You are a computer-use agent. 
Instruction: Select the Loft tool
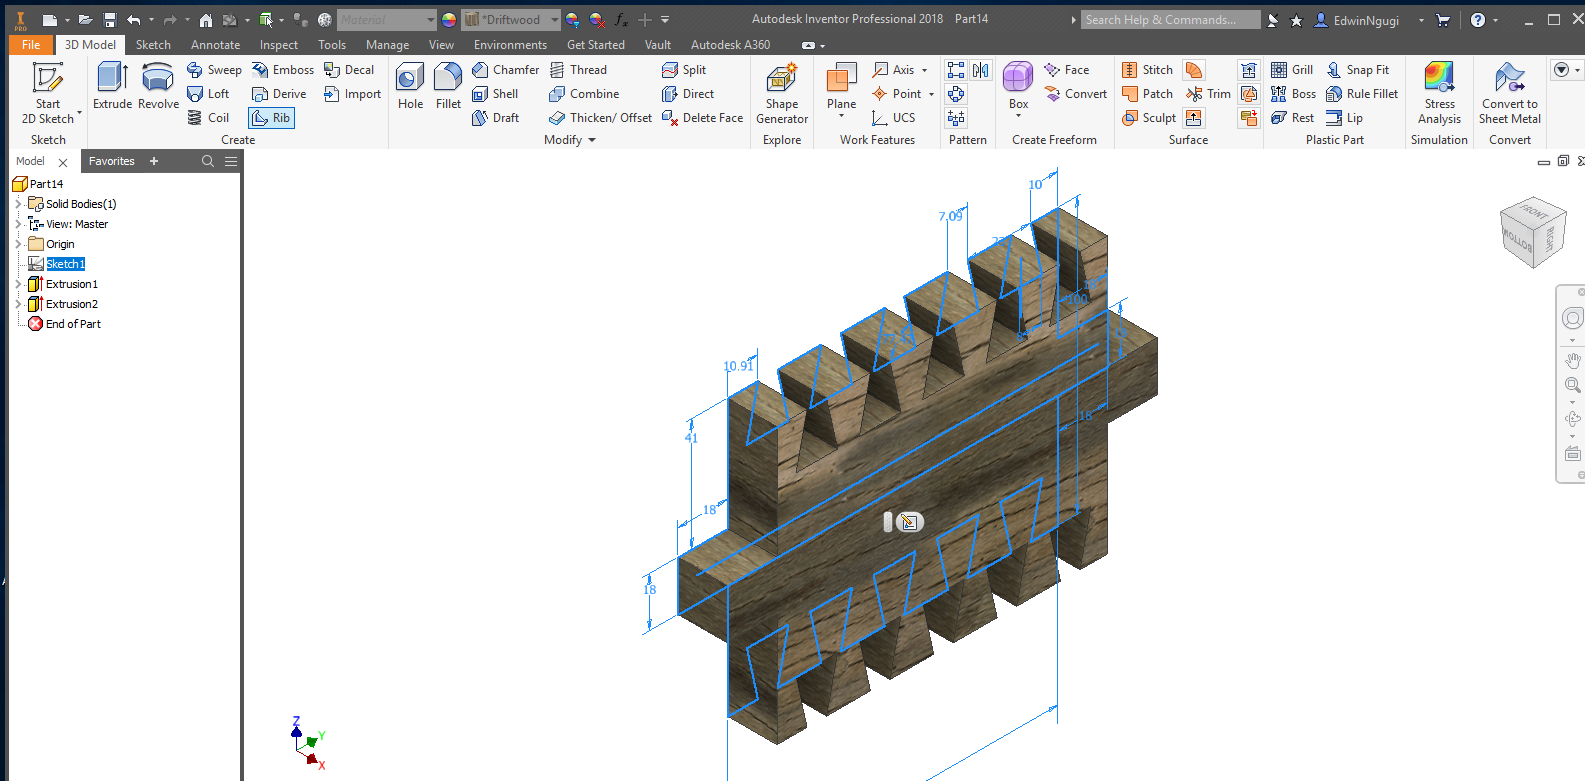(x=208, y=94)
